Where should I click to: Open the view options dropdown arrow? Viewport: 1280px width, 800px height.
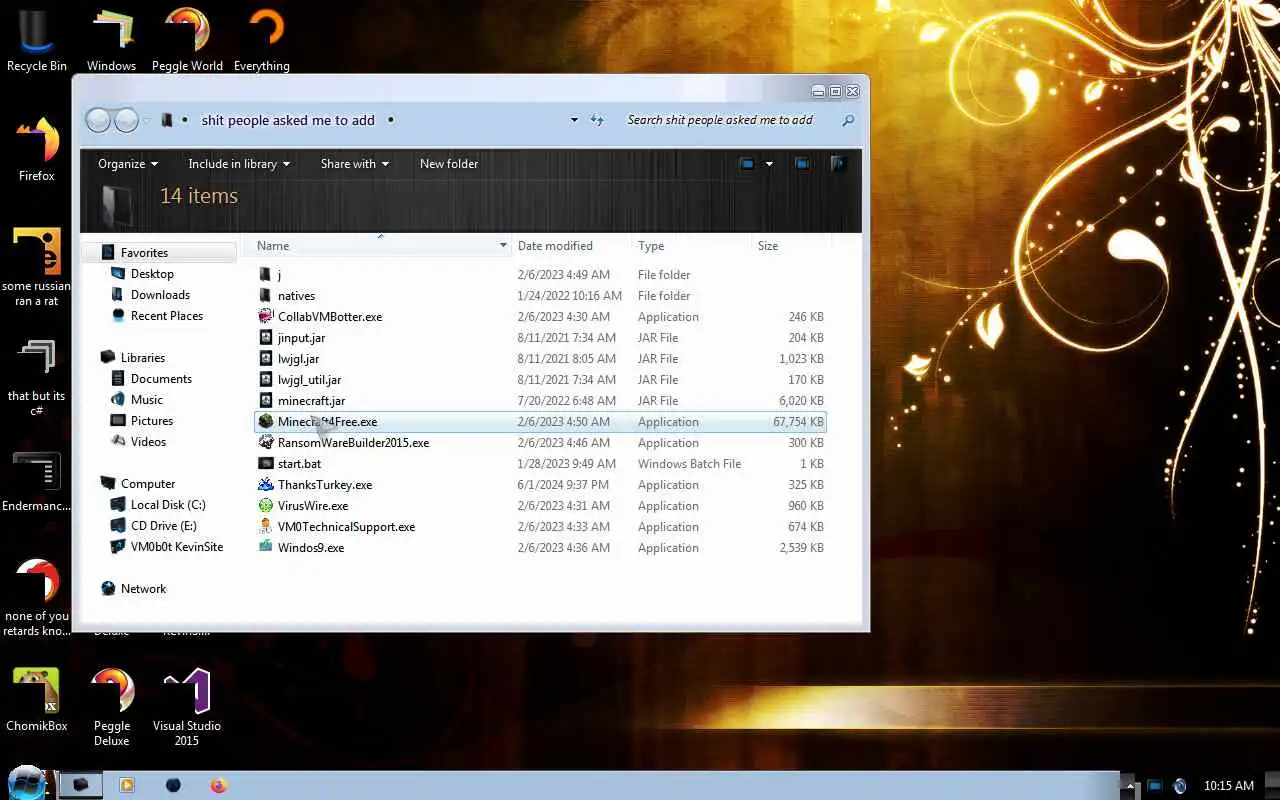pyautogui.click(x=769, y=164)
